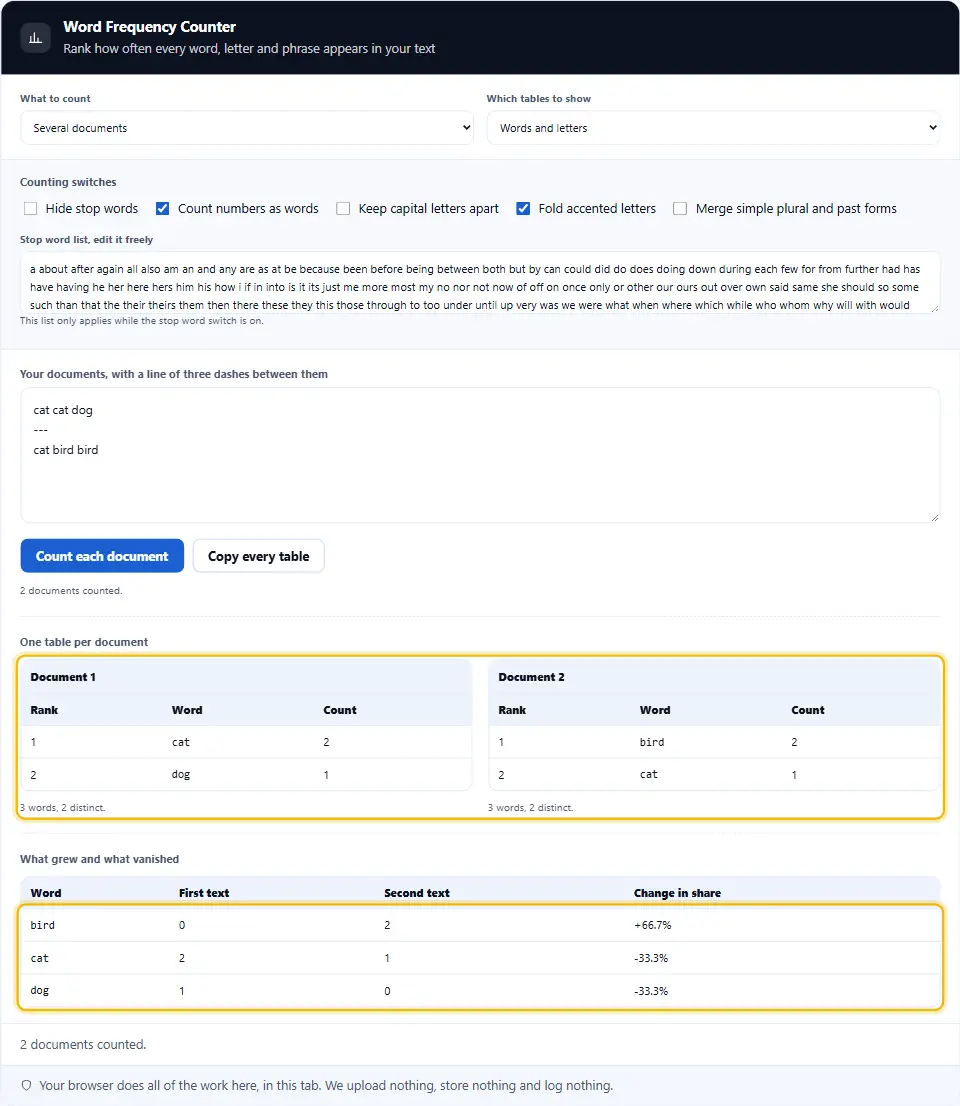Click the bird cell in Document 2
This screenshot has width=960, height=1106.
tap(652, 742)
